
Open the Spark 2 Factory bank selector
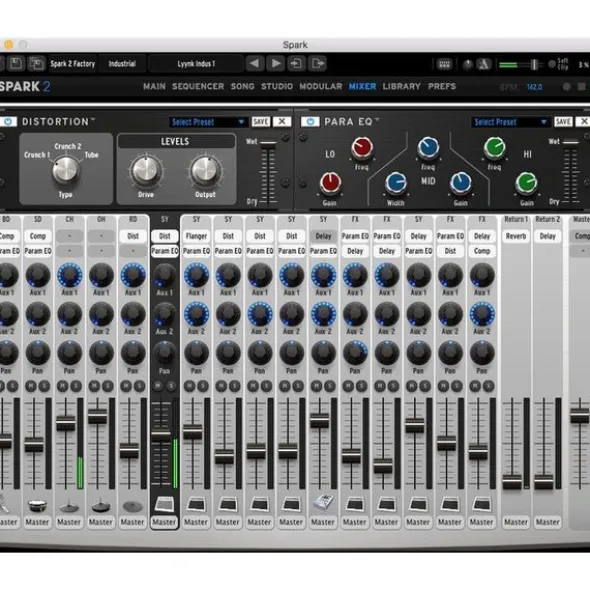[72, 64]
